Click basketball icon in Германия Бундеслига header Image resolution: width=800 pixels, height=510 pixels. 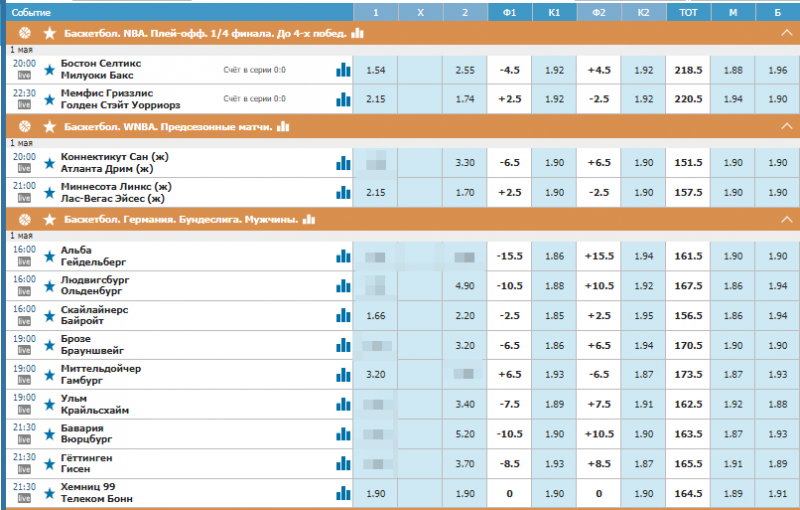click(x=25, y=218)
